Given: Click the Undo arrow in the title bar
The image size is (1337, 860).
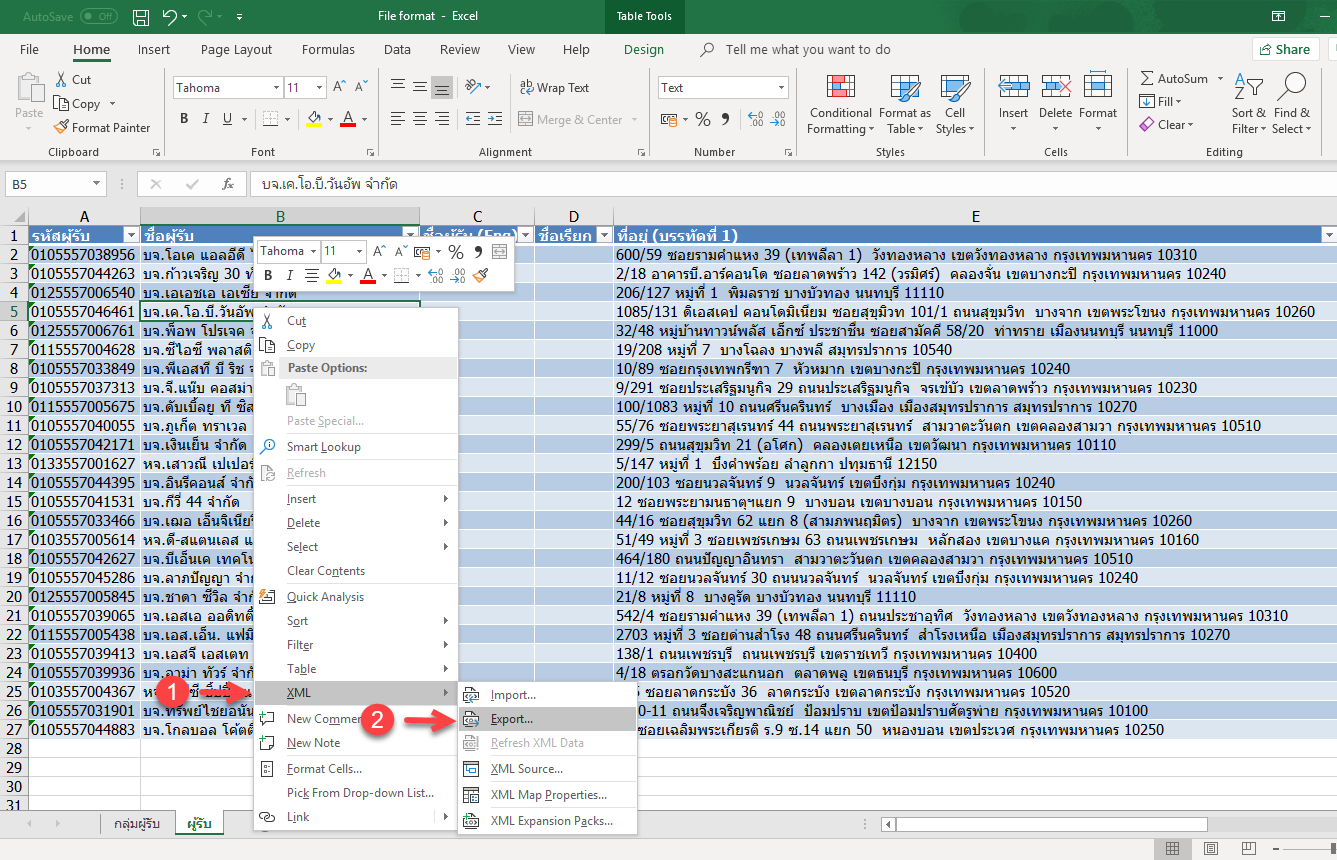Looking at the screenshot, I should (x=169, y=17).
